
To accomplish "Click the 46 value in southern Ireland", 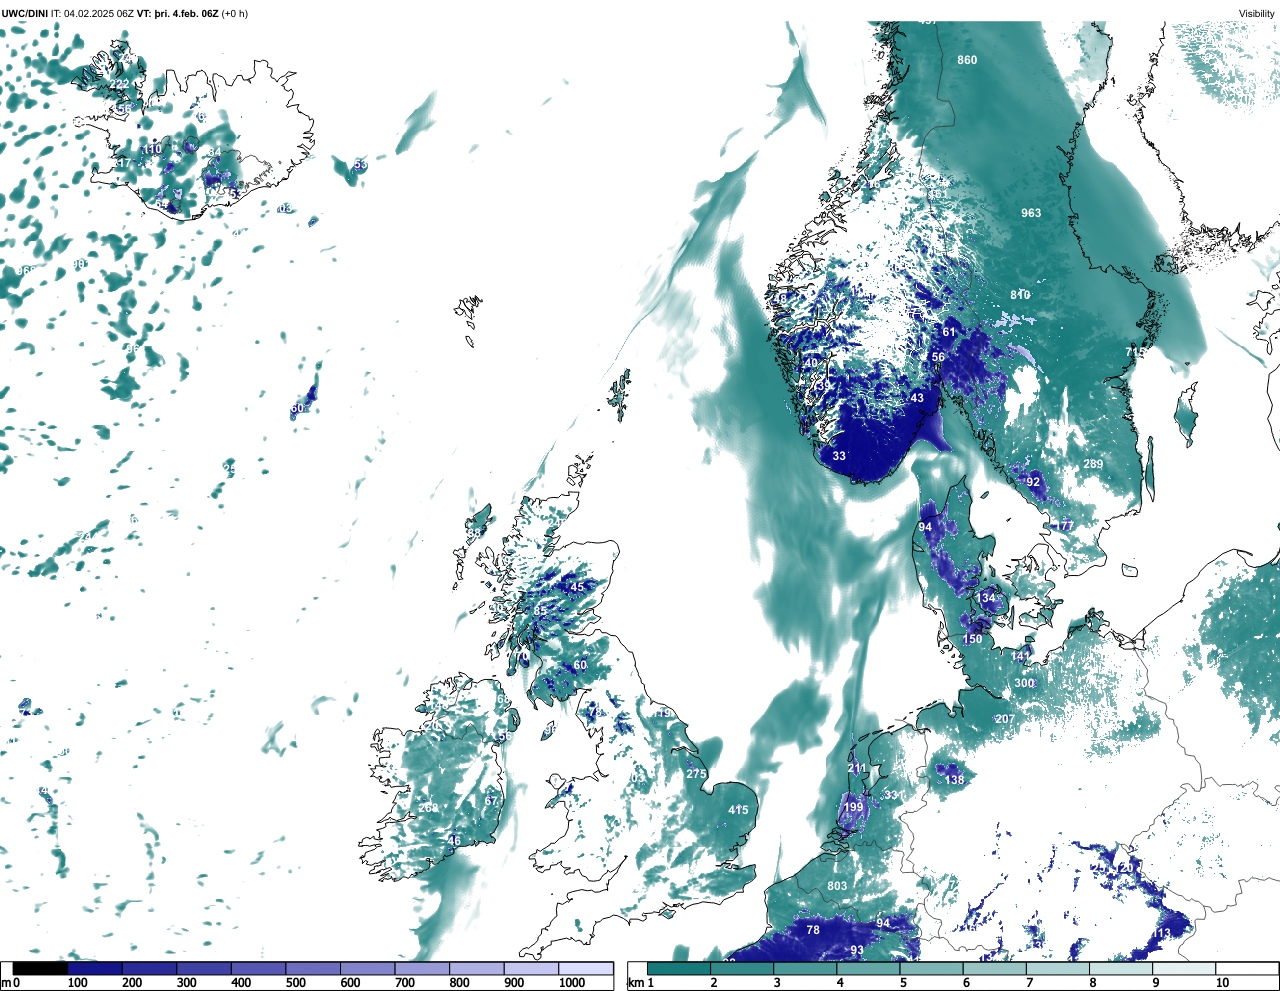I will pos(454,841).
